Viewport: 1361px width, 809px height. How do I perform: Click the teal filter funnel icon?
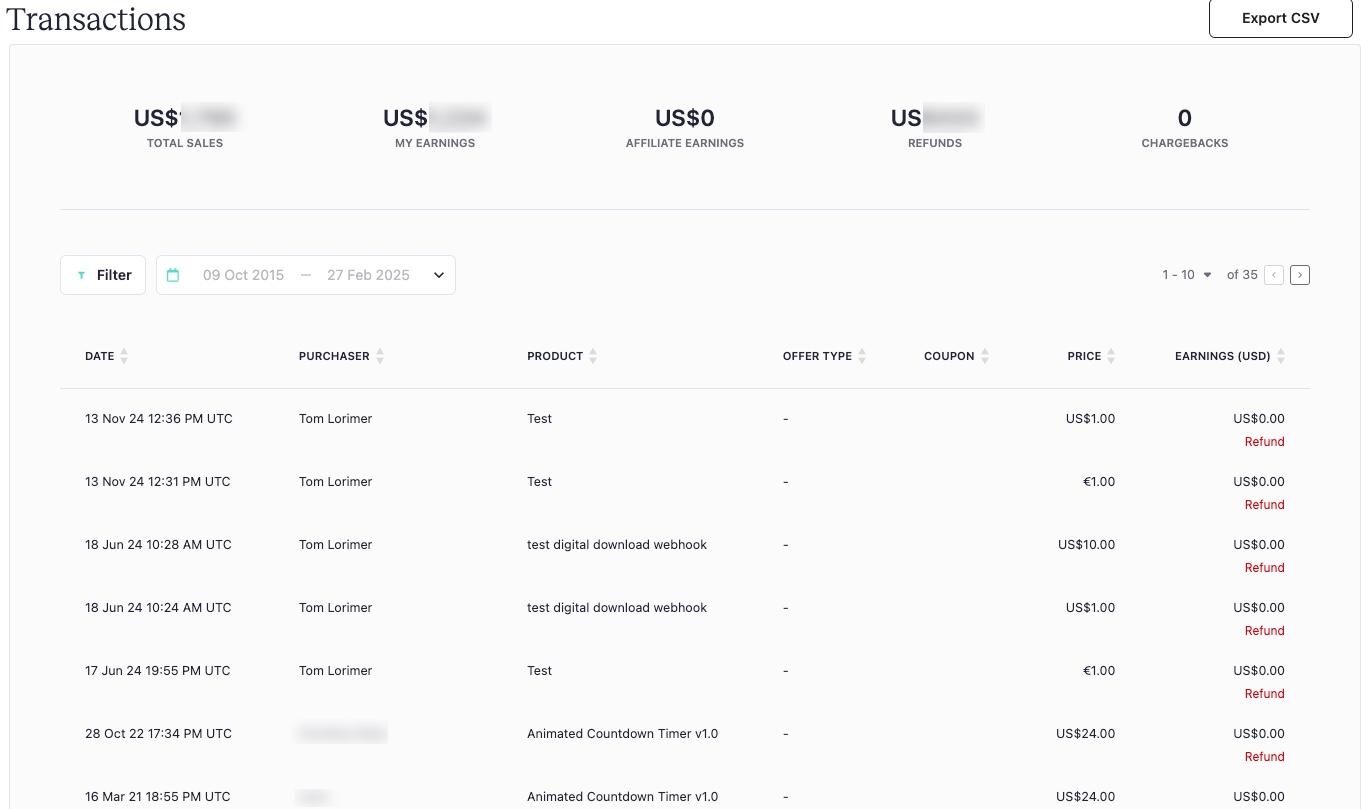[81, 276]
